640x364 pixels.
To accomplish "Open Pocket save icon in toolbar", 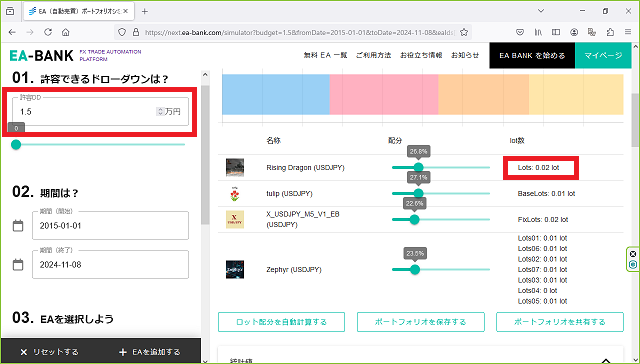I will (x=520, y=32).
